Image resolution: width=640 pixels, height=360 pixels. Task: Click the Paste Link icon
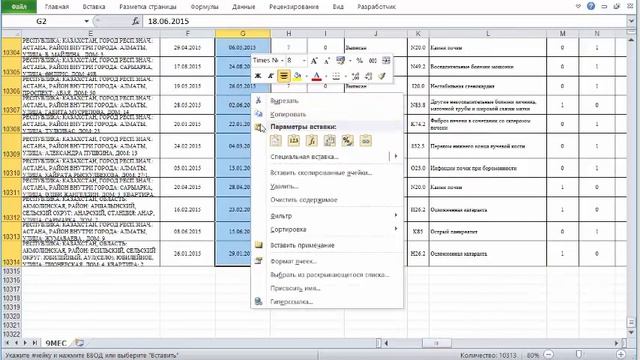pos(365,140)
